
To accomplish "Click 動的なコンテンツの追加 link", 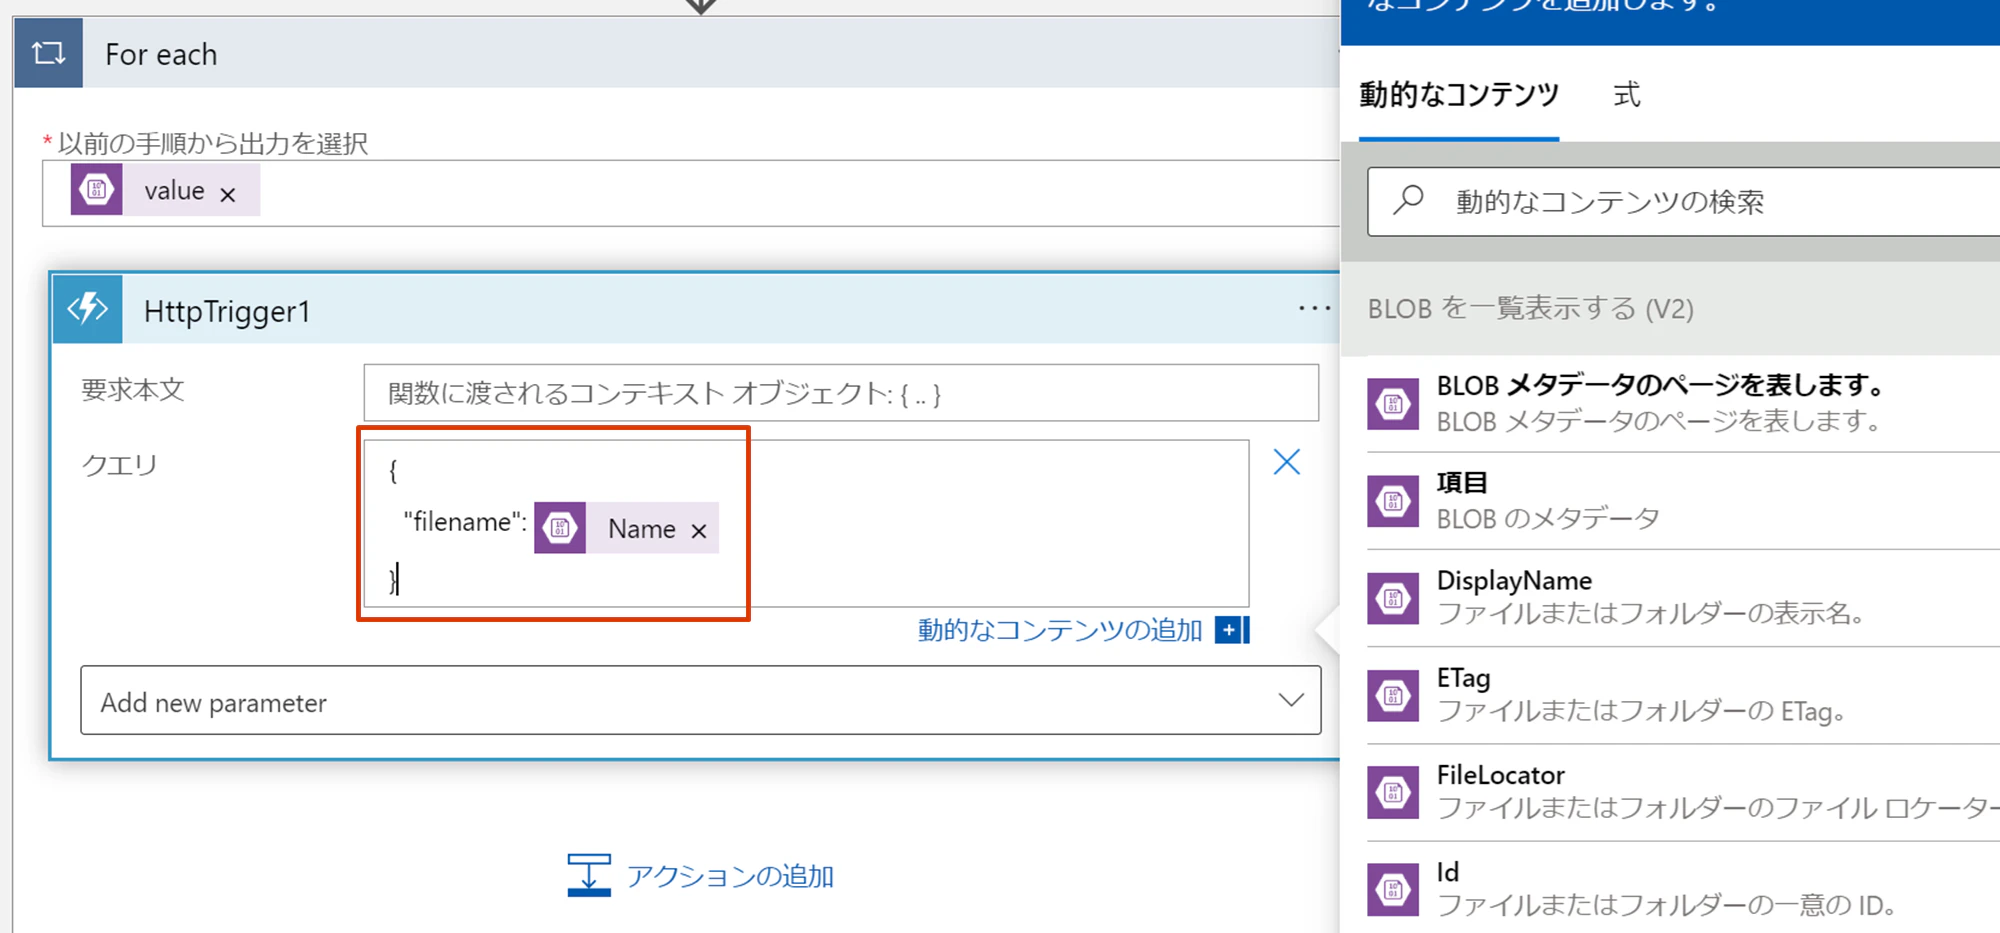I will [1060, 630].
